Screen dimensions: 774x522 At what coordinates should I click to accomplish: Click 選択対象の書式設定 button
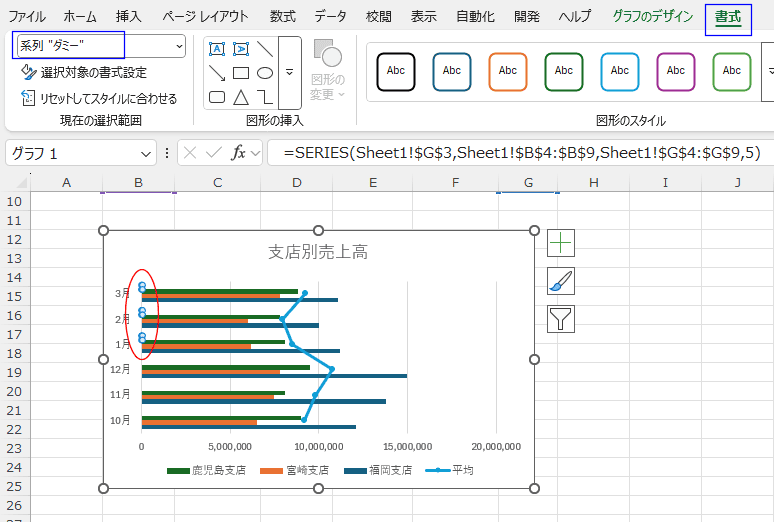pos(84,72)
